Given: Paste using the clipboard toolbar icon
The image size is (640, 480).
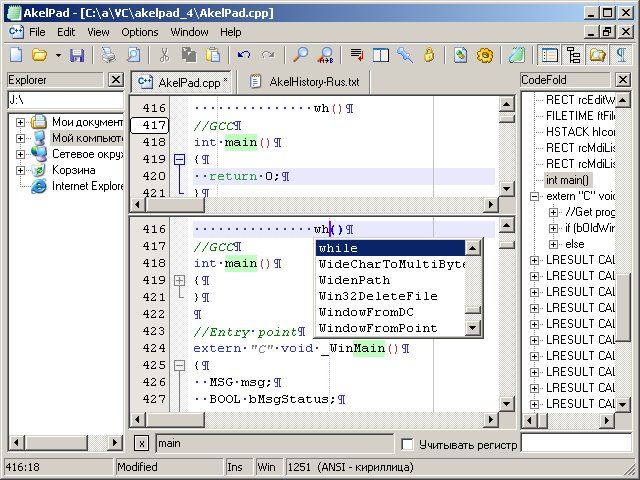Looking at the screenshot, I should [213, 55].
